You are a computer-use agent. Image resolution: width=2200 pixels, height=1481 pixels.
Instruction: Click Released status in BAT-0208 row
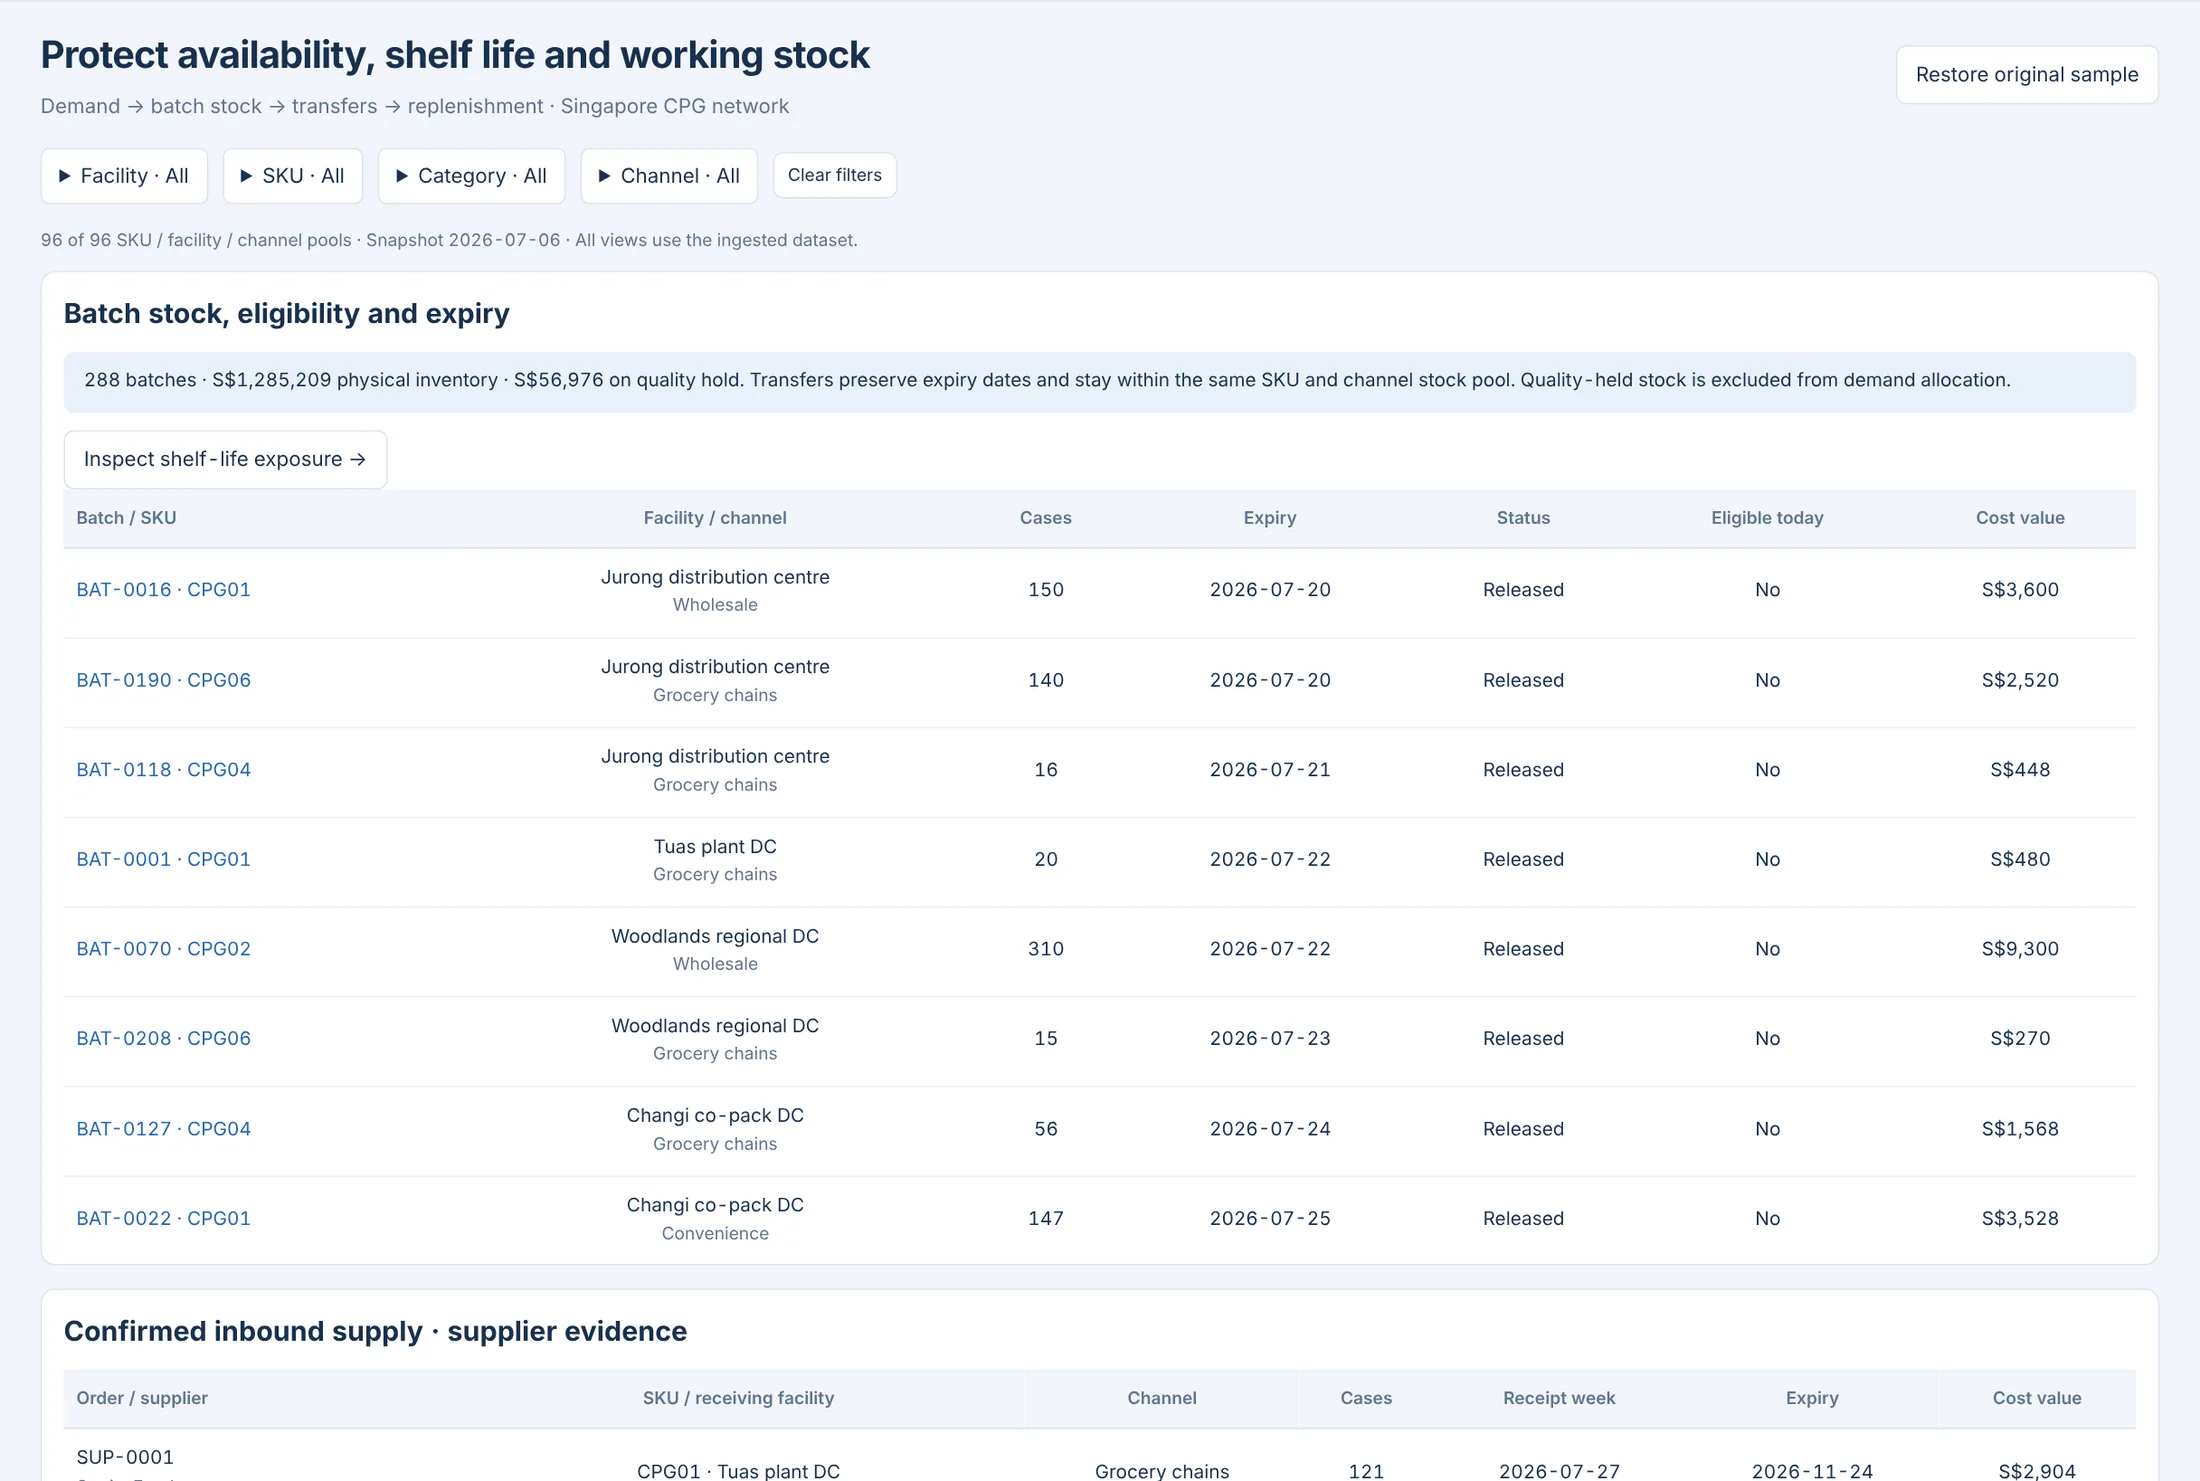click(x=1523, y=1038)
